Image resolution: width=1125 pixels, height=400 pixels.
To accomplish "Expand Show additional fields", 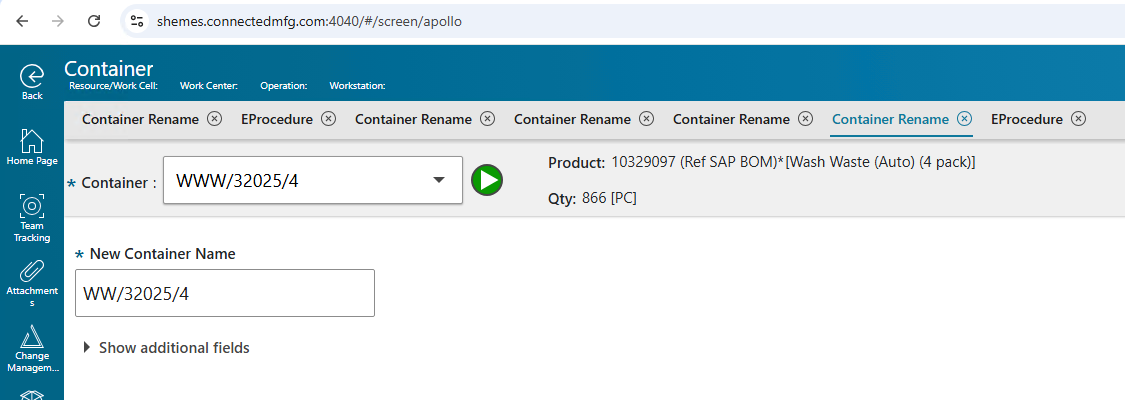I will coord(166,348).
